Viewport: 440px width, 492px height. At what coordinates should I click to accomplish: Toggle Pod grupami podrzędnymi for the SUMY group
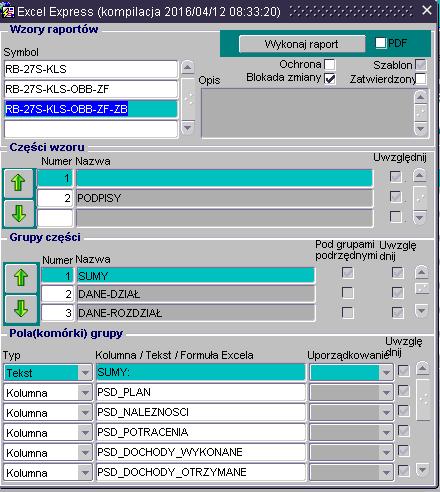pyautogui.click(x=348, y=273)
